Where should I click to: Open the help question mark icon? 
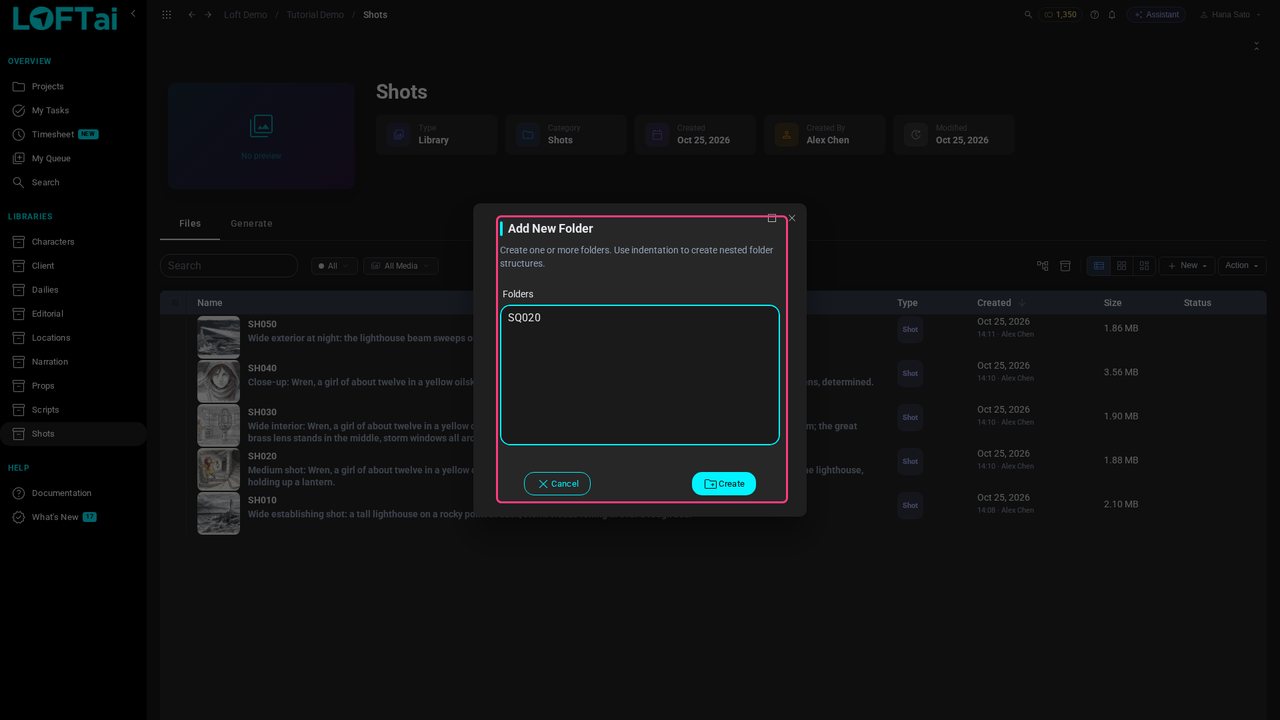1095,15
